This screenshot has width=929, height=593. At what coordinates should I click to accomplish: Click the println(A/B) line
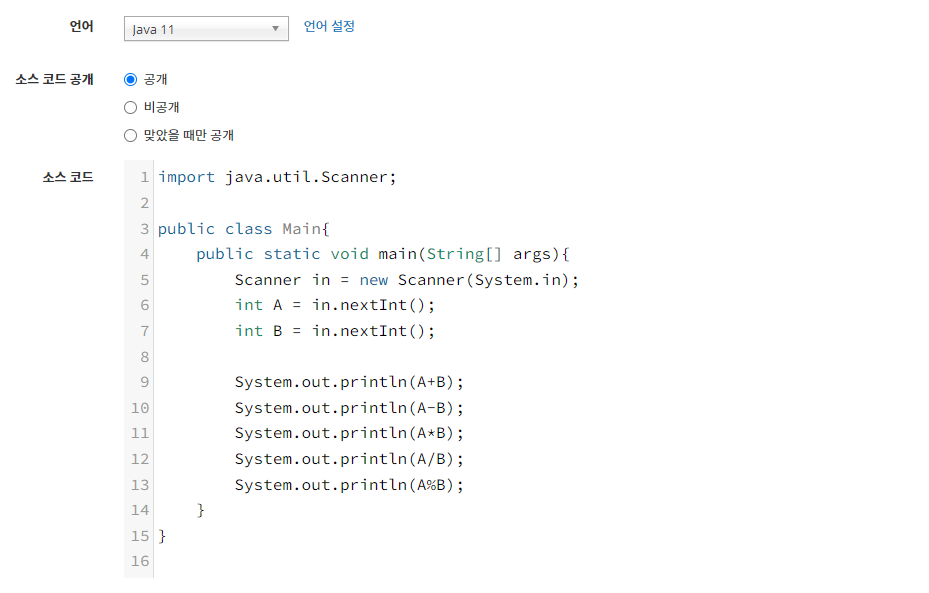(349, 459)
